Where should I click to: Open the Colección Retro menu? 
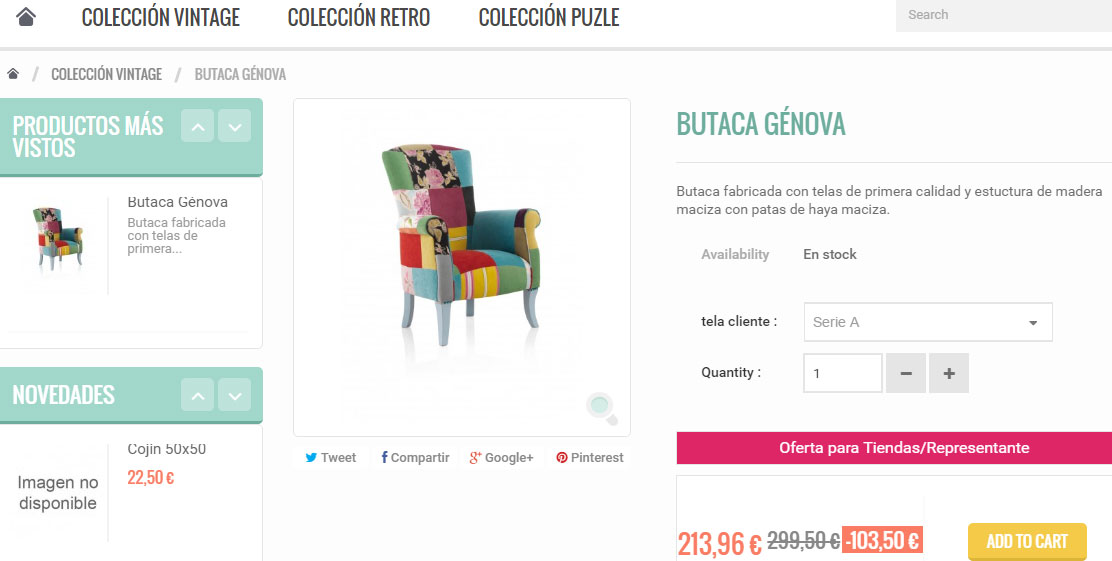click(359, 17)
